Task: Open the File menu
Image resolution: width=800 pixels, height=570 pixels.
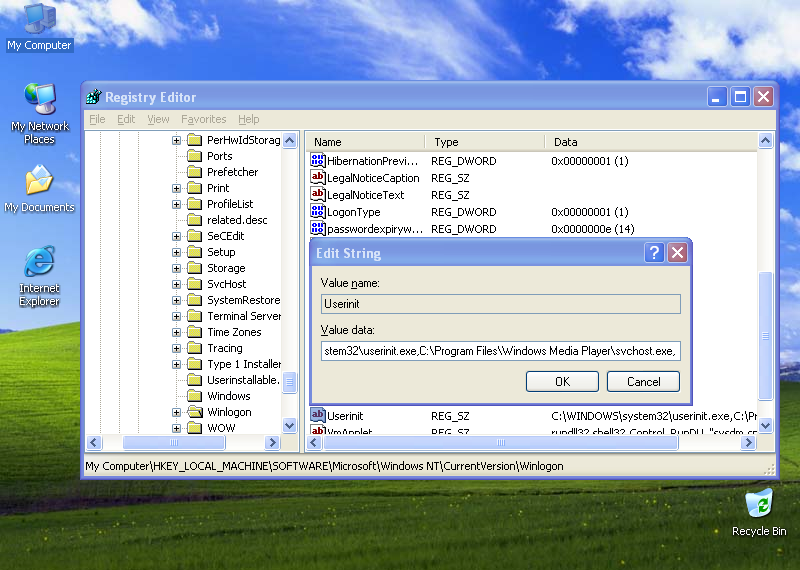Action: tap(97, 119)
